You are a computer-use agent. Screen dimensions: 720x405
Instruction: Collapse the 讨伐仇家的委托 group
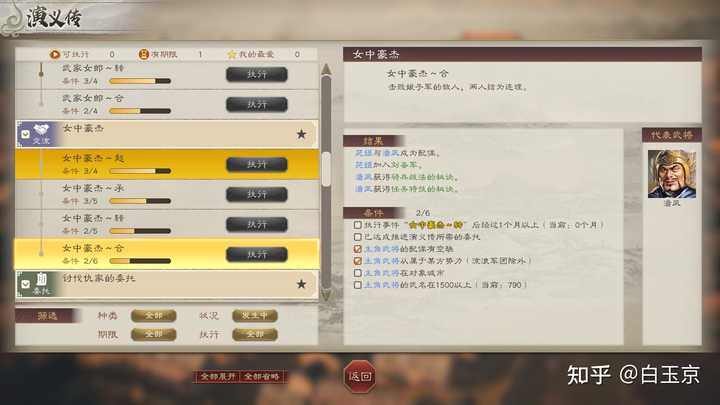[x=25, y=284]
